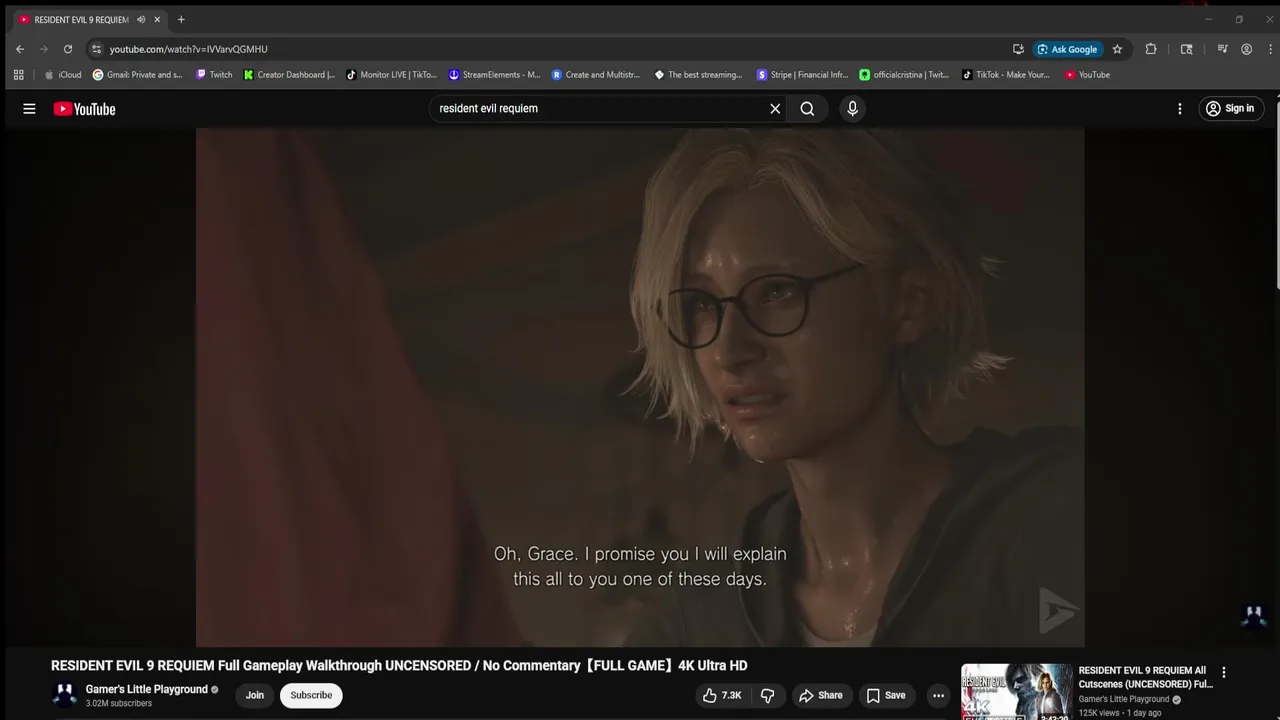The width and height of the screenshot is (1280, 720).
Task: Bookmark this page with star icon
Action: pyautogui.click(x=1117, y=49)
